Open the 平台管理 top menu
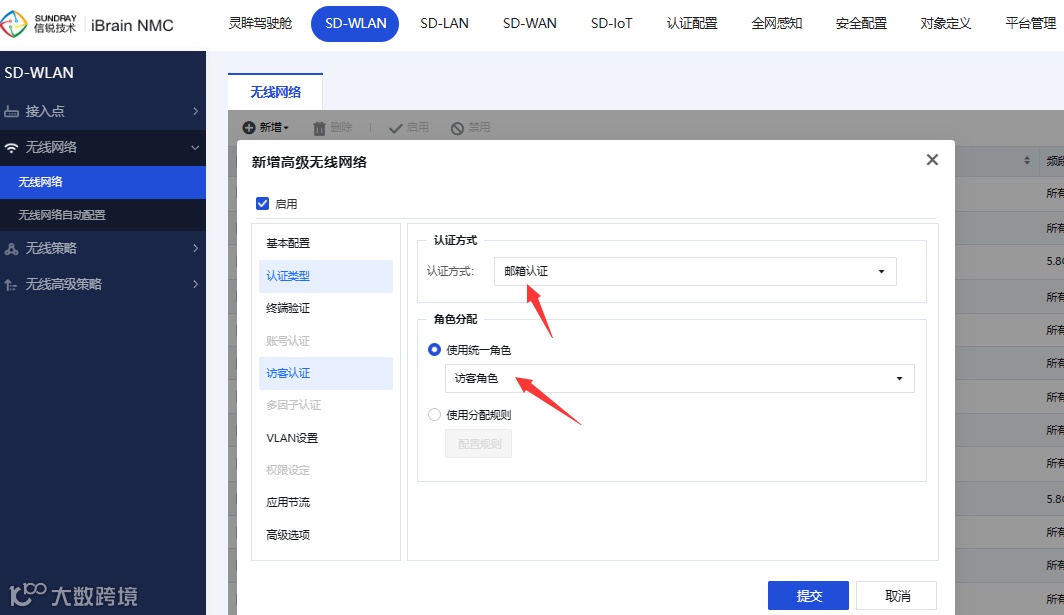1064x615 pixels. (x=1031, y=23)
